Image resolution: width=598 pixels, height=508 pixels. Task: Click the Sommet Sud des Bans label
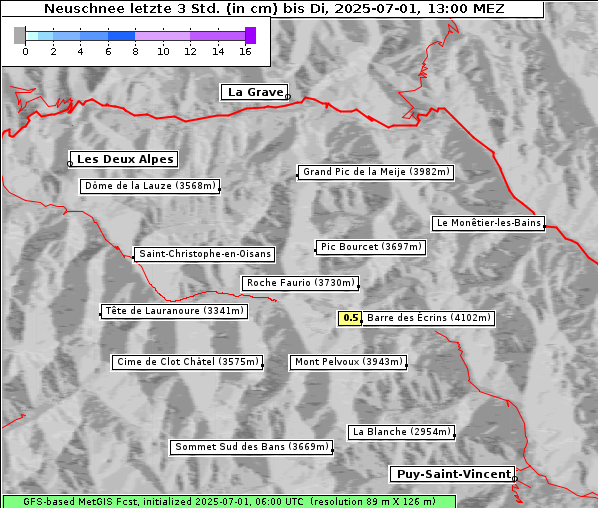(252, 447)
